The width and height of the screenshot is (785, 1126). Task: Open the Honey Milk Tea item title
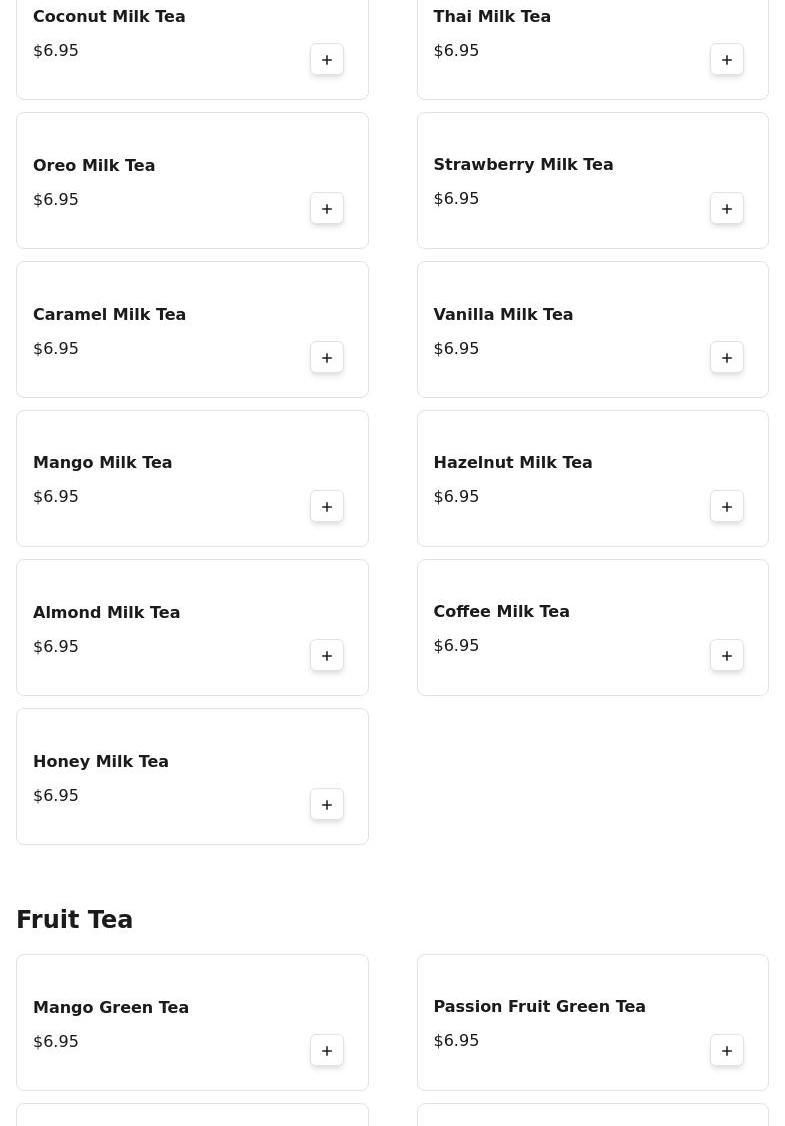[101, 761]
